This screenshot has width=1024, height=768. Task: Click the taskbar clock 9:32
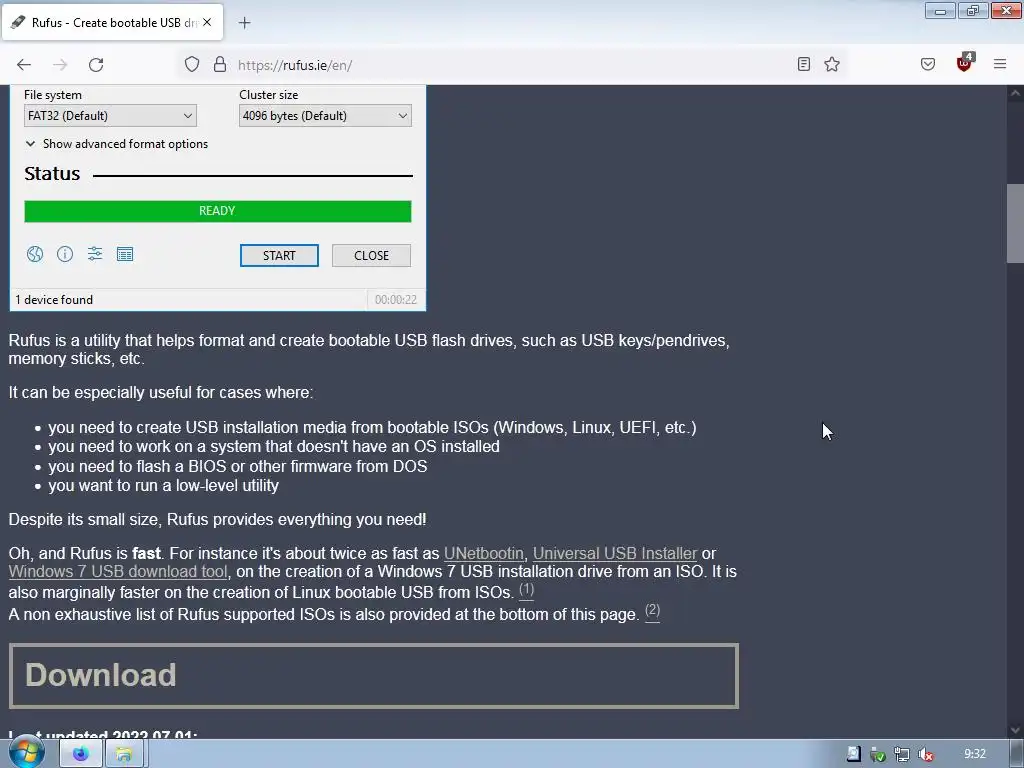[975, 754]
